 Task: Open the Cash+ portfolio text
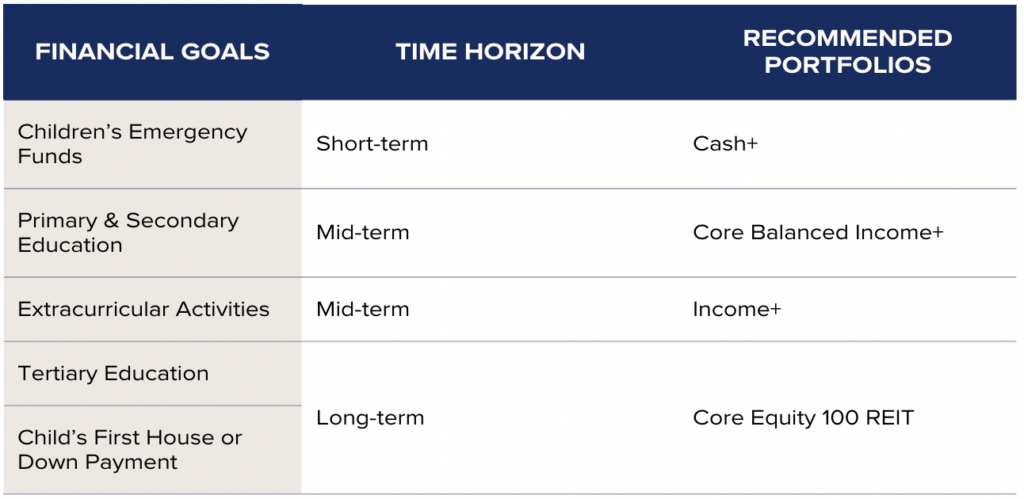click(x=726, y=144)
